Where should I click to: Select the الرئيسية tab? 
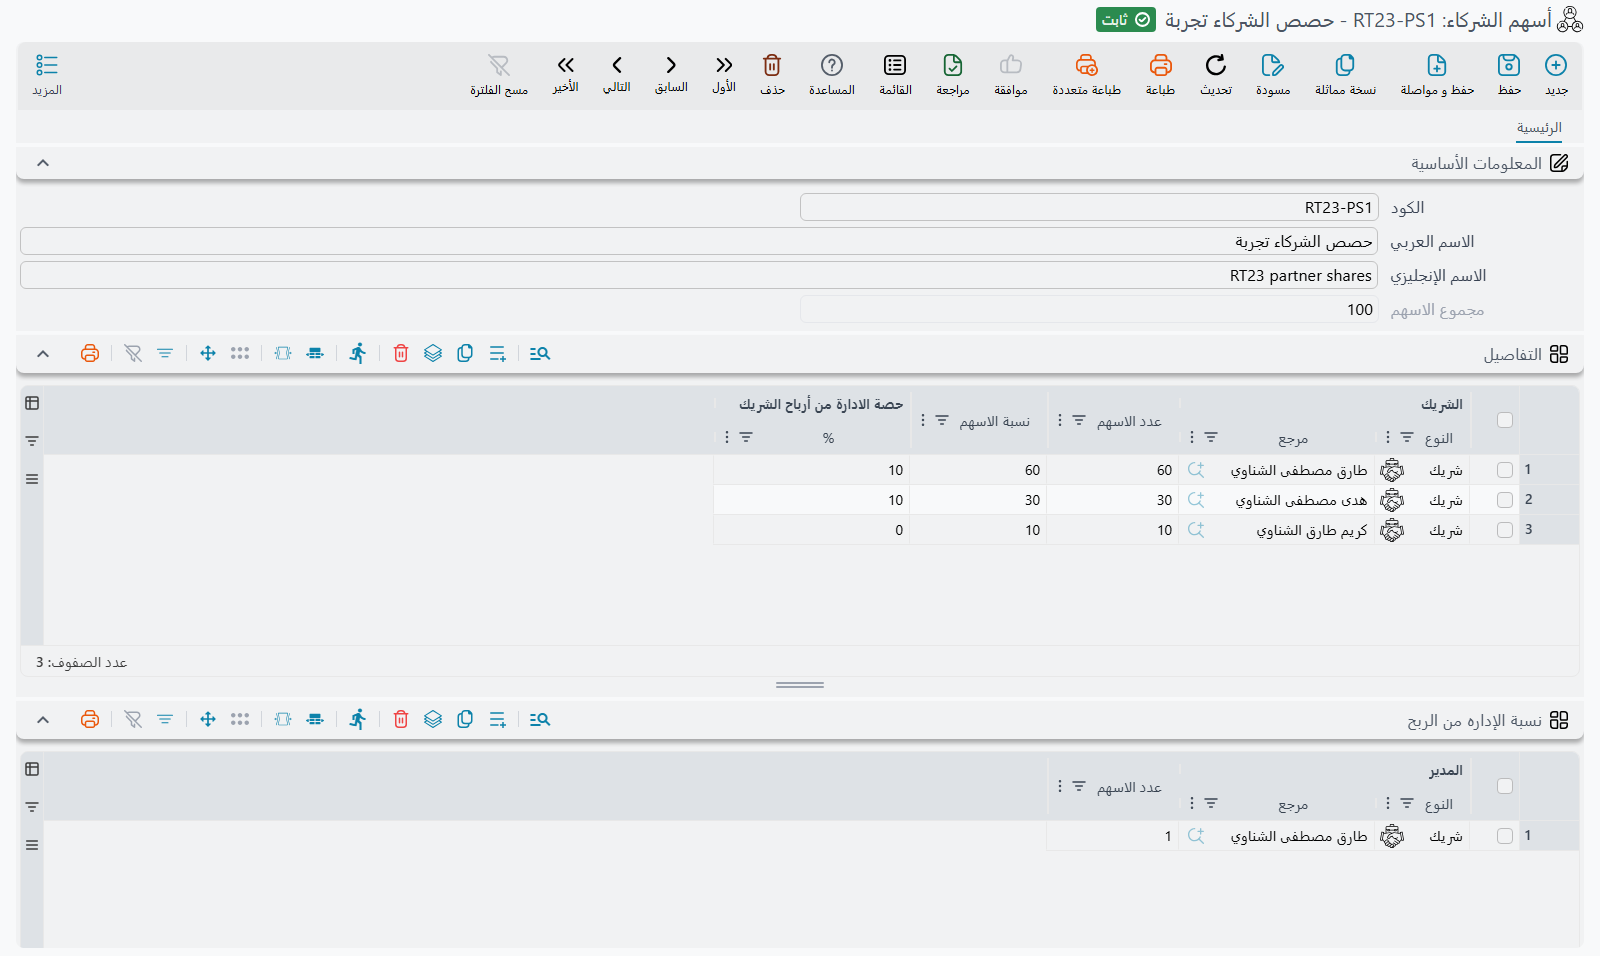coord(1539,128)
